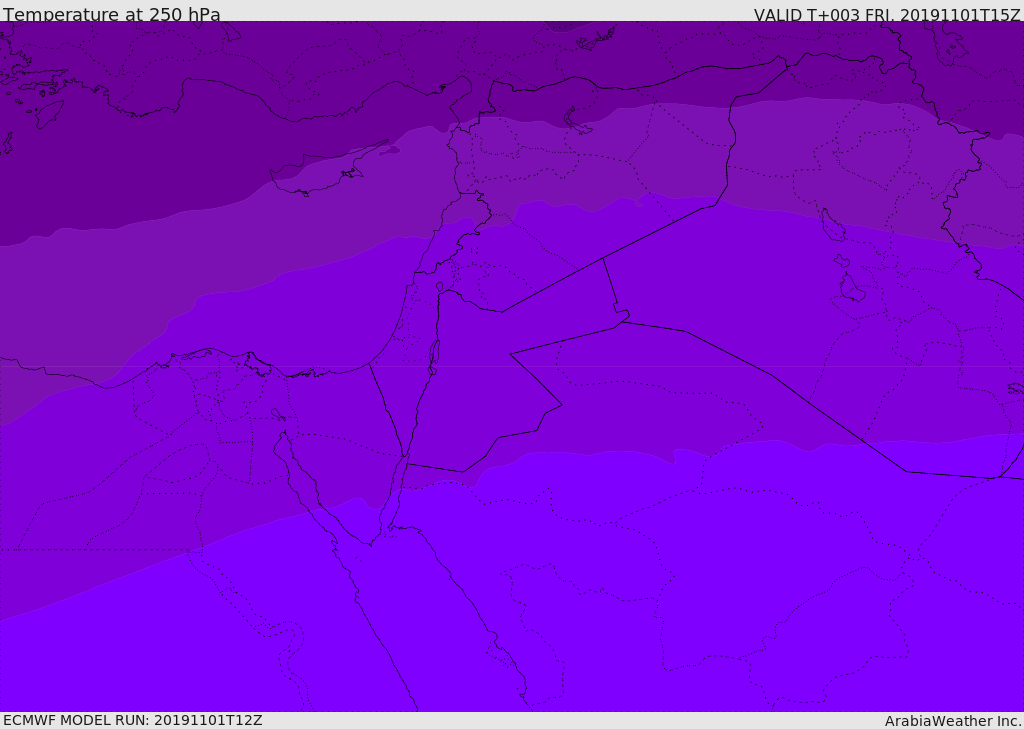Click the Dead Sea outline on map
The width and height of the screenshot is (1024, 729).
[434, 357]
